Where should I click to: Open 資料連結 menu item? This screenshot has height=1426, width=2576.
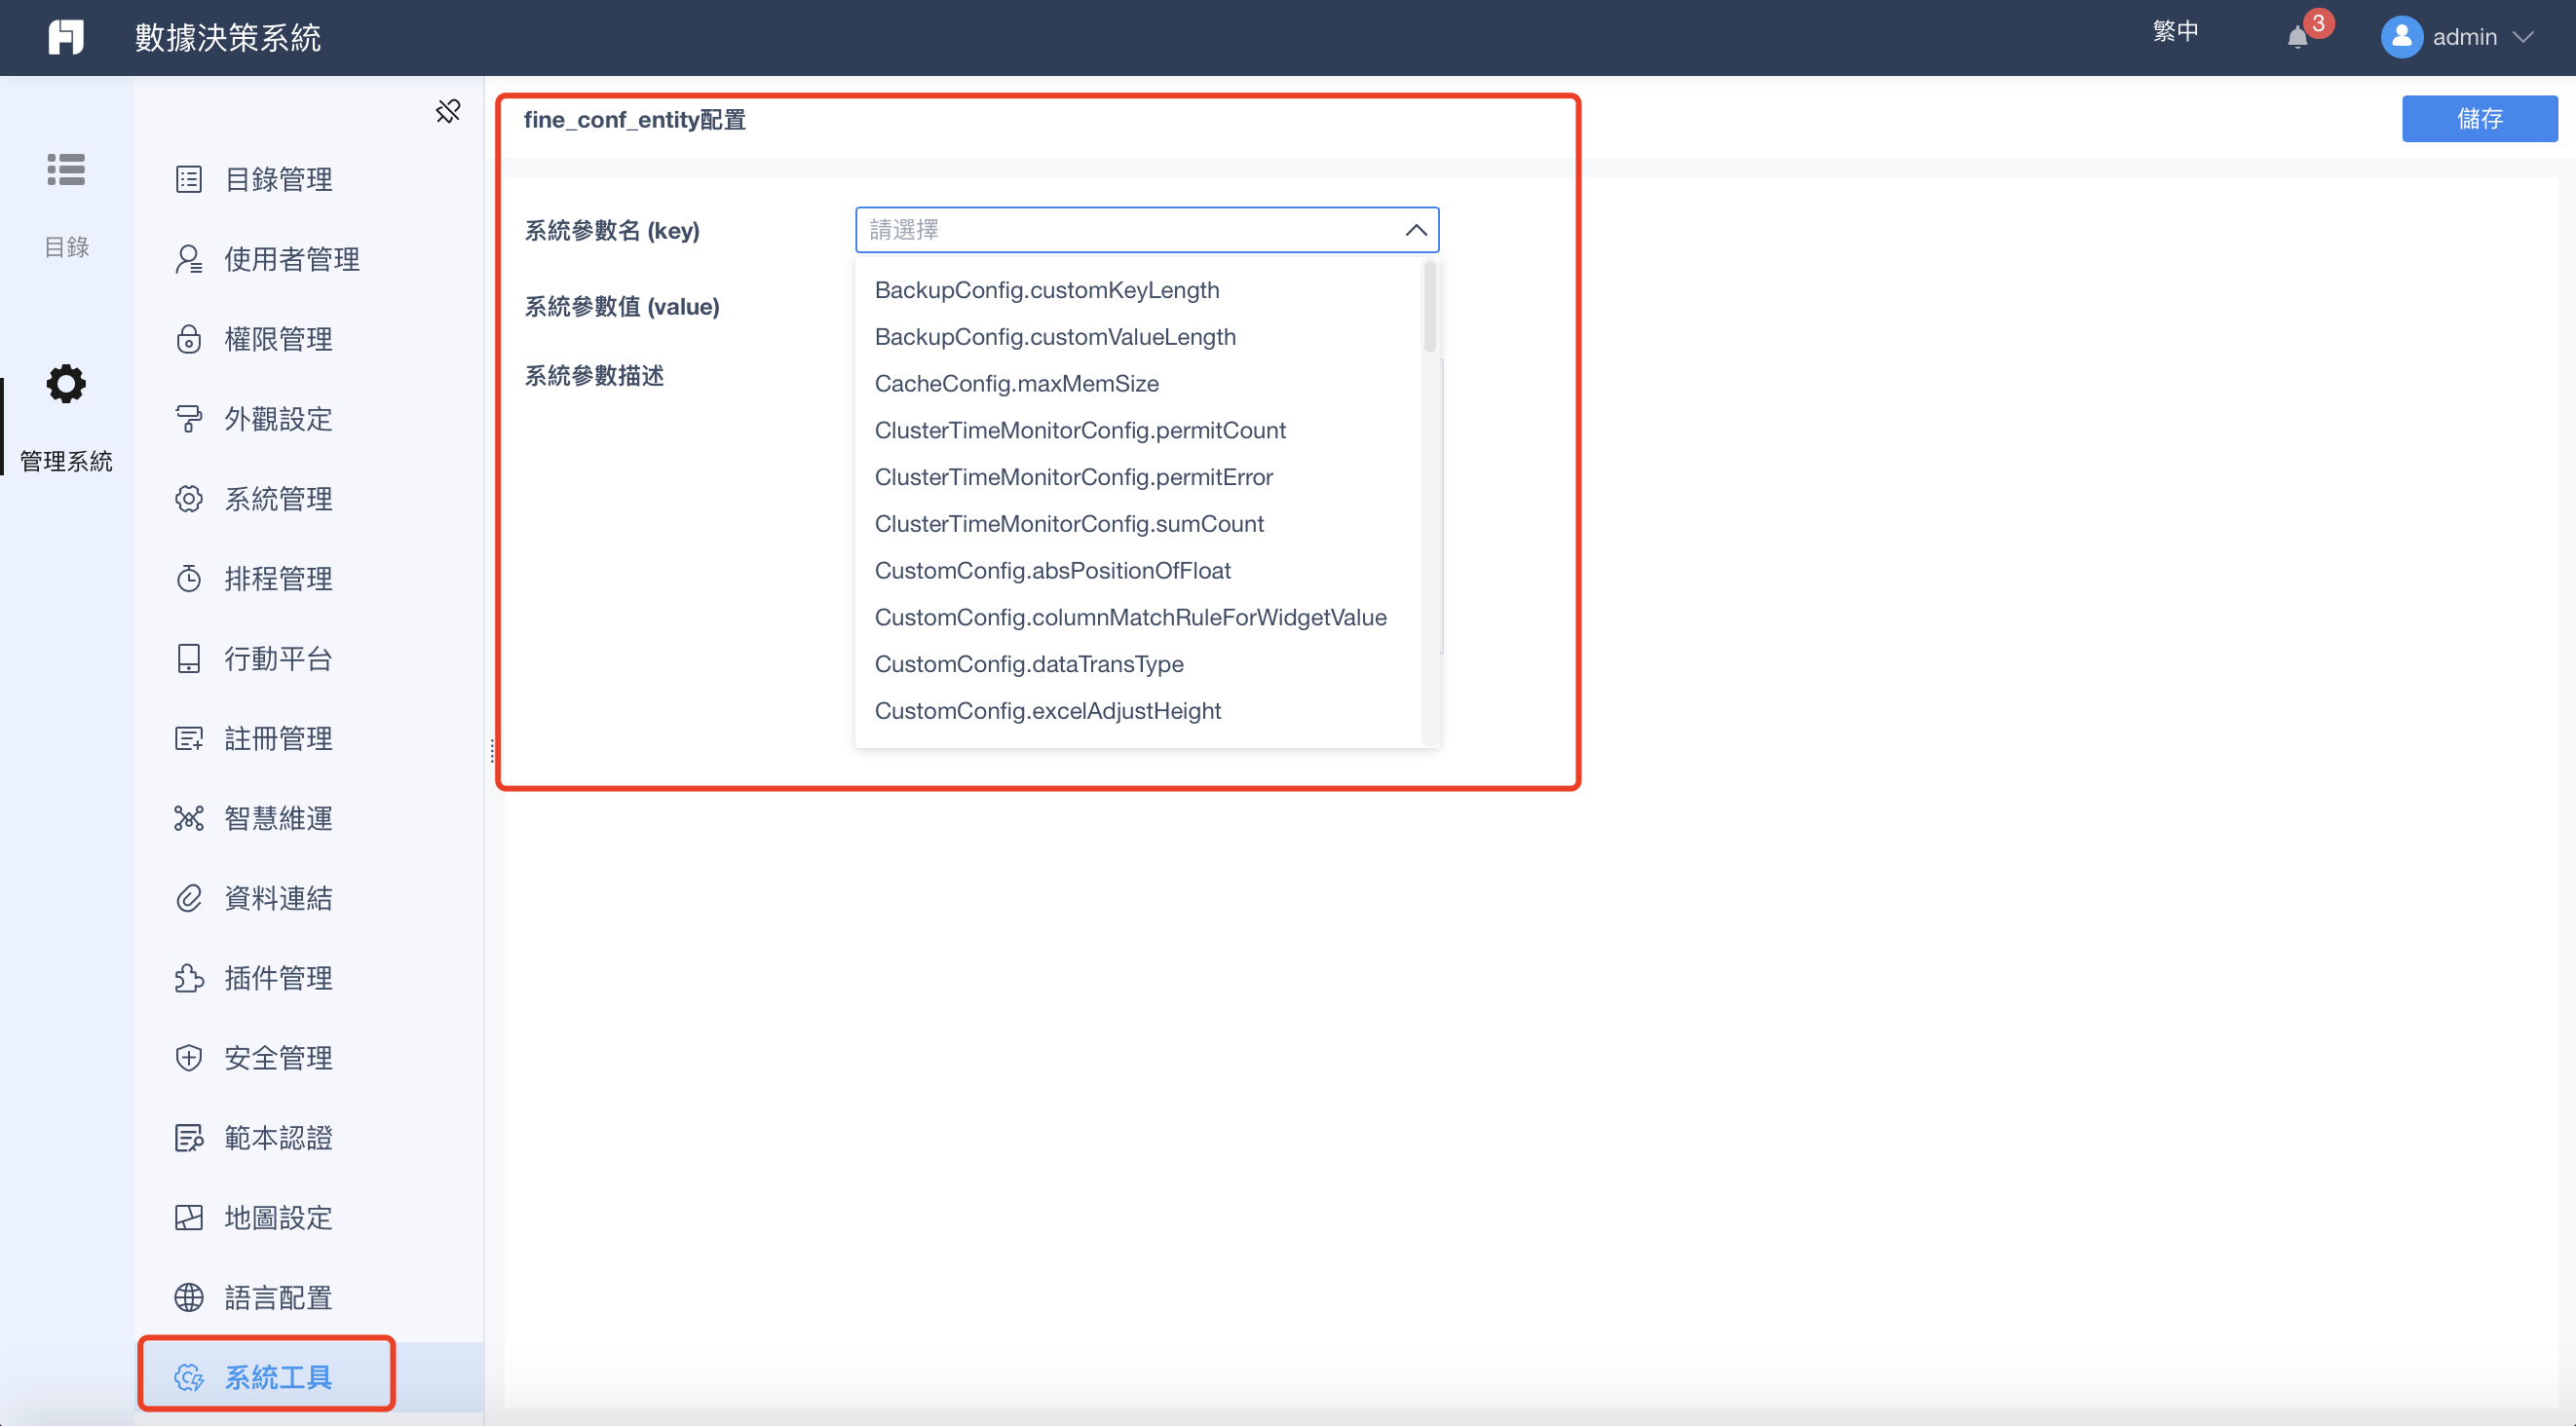click(309, 898)
